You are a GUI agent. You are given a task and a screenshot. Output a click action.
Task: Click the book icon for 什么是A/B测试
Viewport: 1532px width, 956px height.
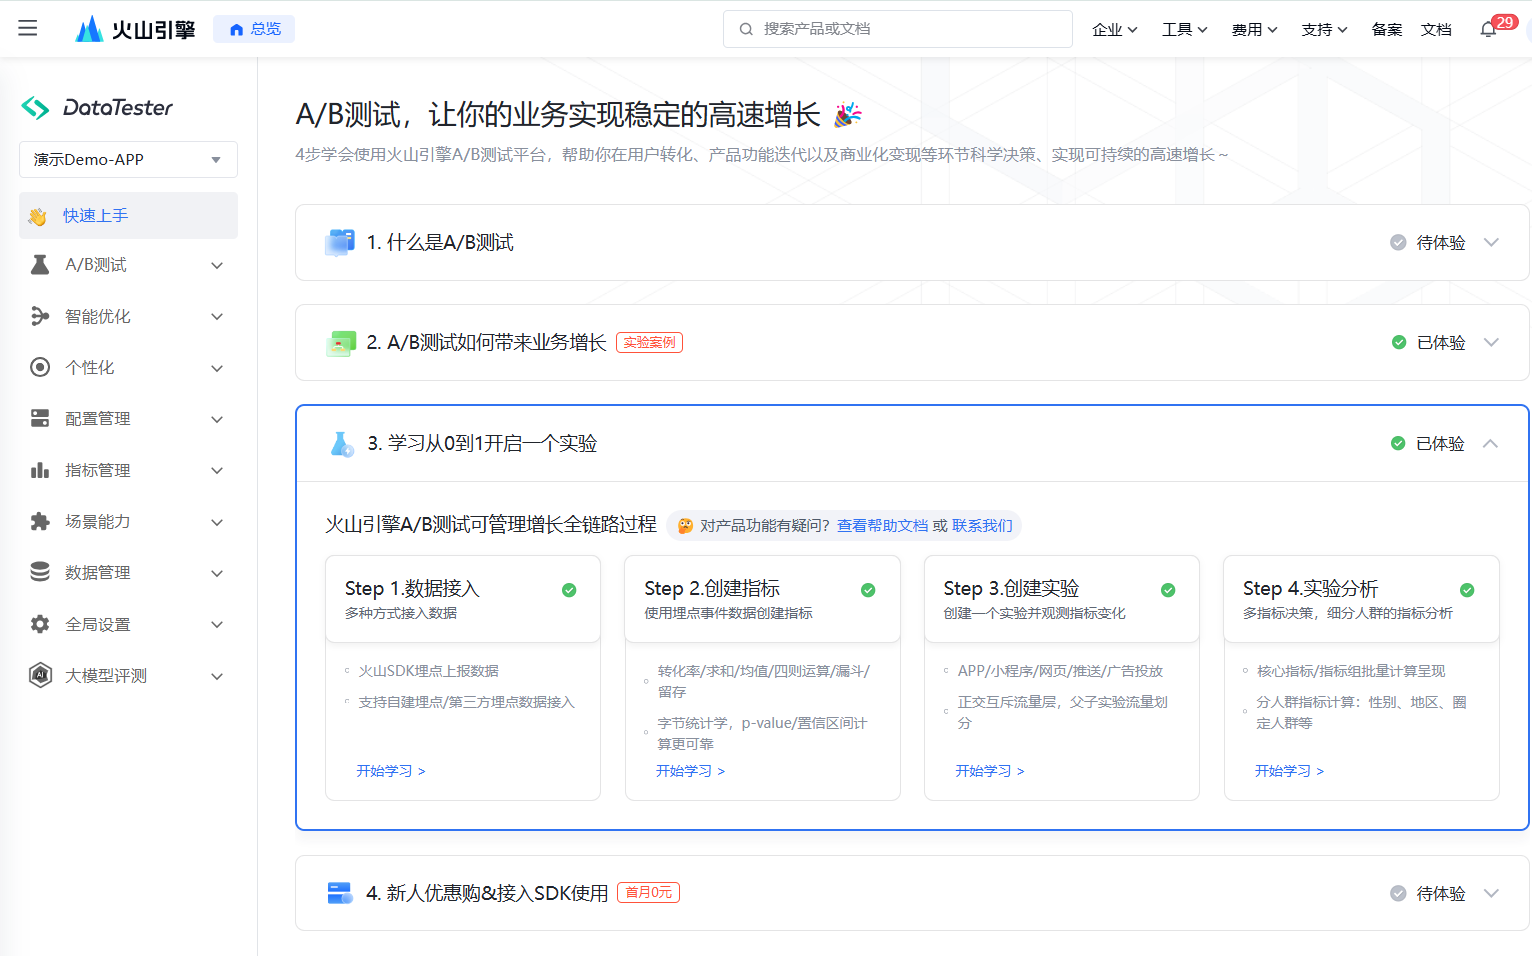(x=340, y=242)
